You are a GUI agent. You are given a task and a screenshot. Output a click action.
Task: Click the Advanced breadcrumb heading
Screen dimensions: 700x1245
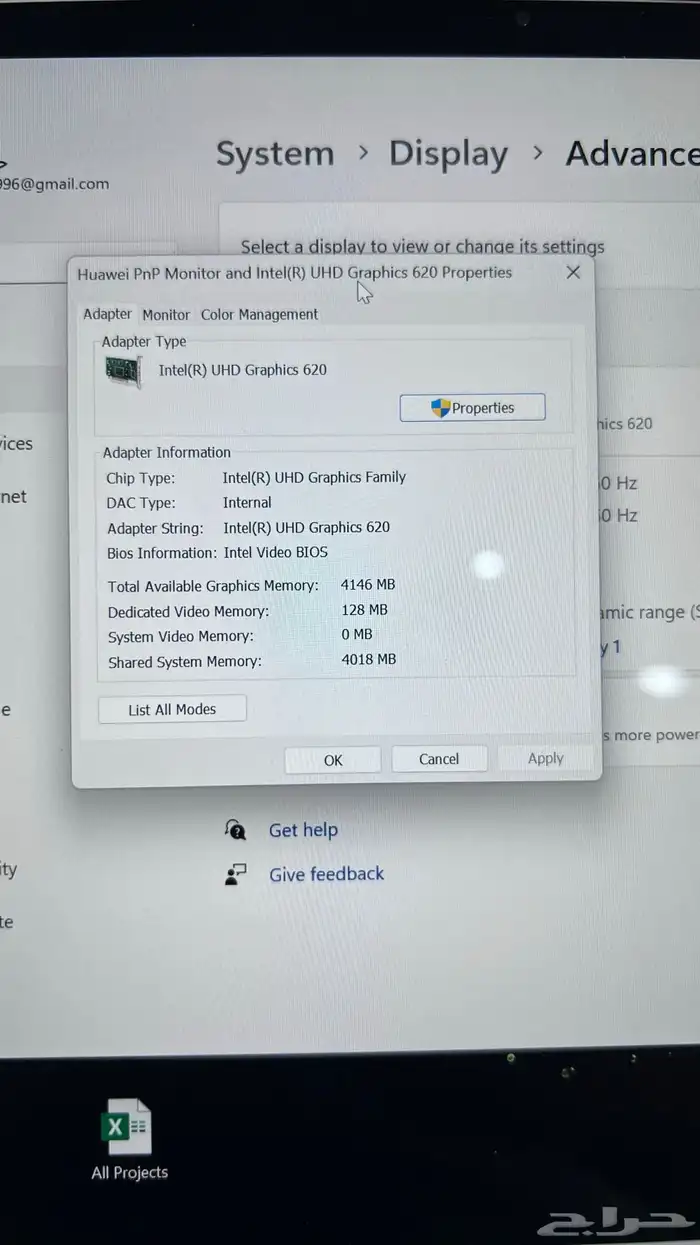(632, 154)
